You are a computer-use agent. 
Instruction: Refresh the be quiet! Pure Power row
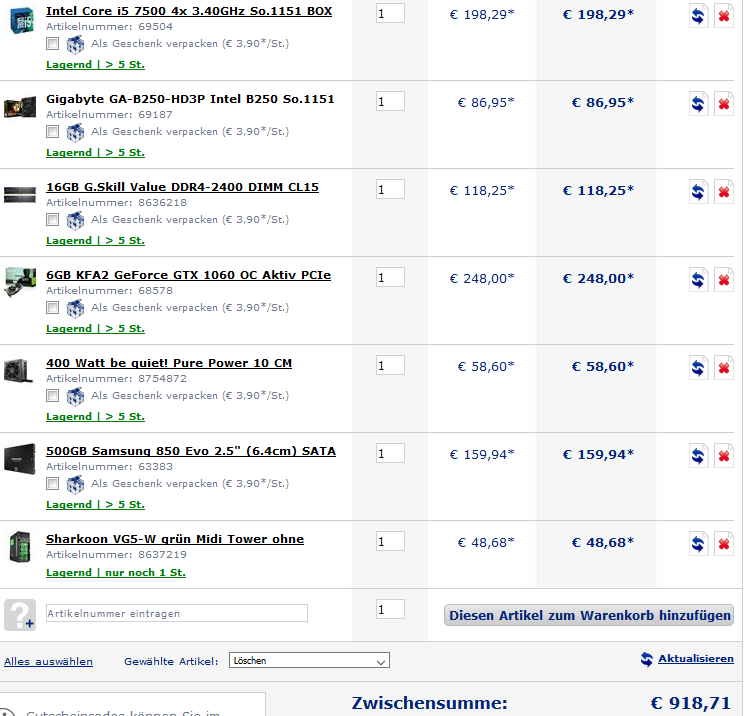698,368
